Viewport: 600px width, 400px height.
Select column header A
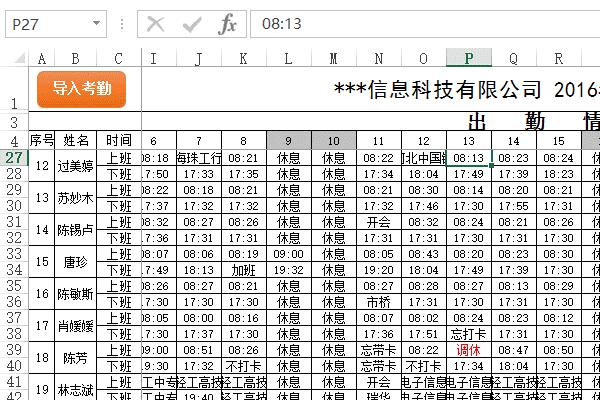(x=42, y=58)
